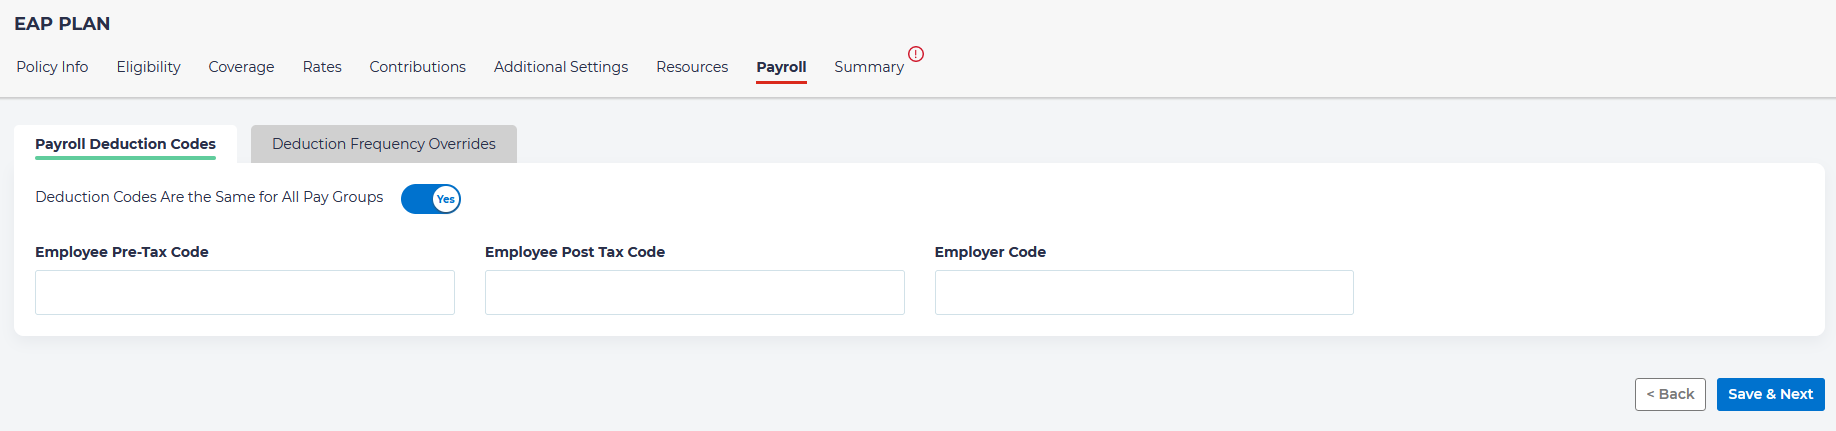The height and width of the screenshot is (431, 1836).
Task: Toggle Deduction Codes Same for All Pay Groups
Action: [x=431, y=199]
